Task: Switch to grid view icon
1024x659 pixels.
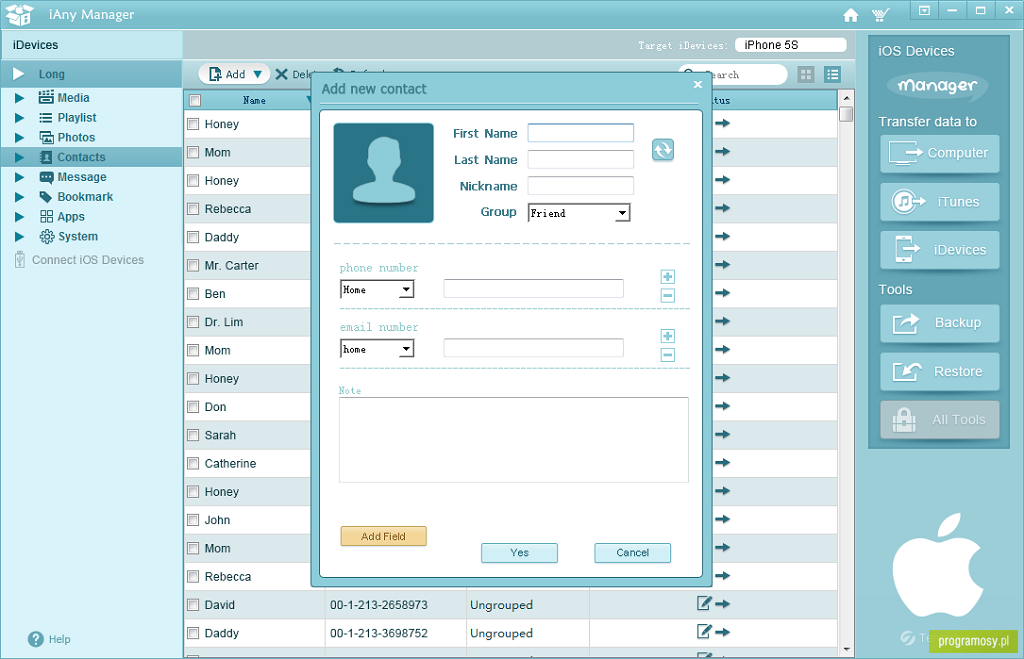Action: [806, 74]
